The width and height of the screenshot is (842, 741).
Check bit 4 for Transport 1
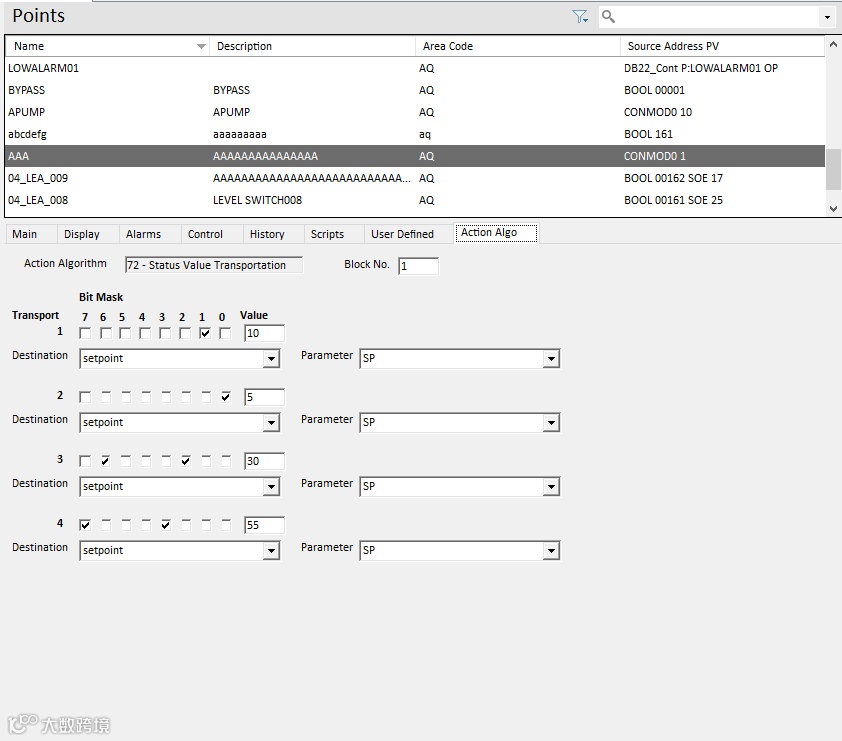[x=144, y=333]
